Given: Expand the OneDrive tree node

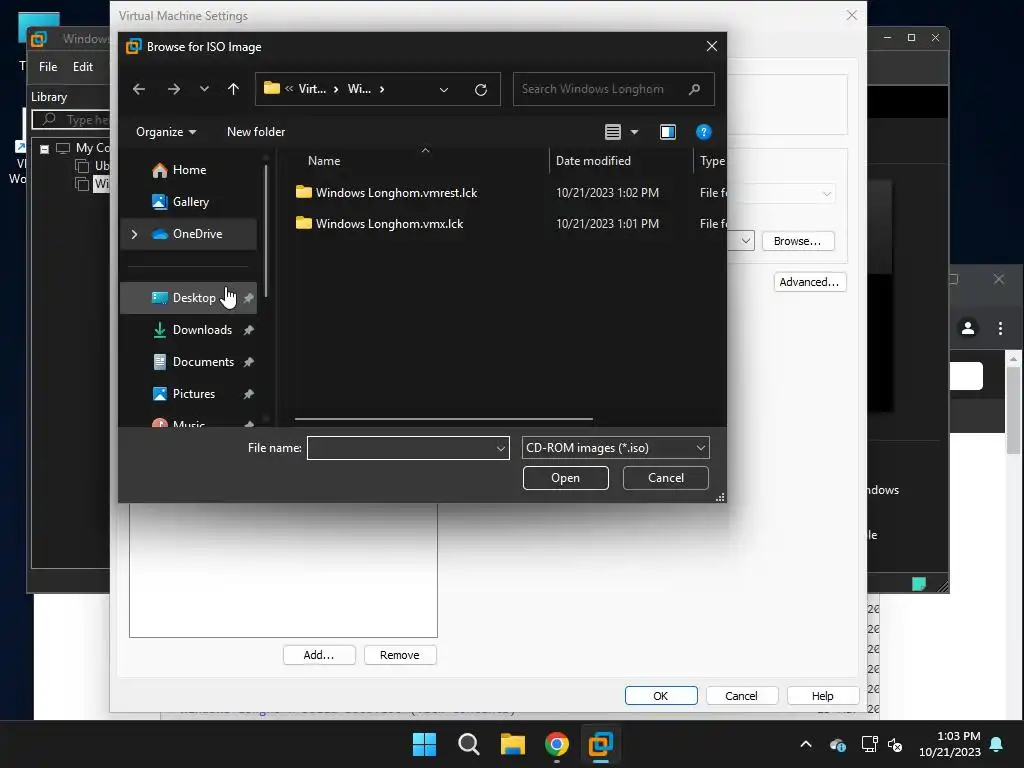Looking at the screenshot, I should click(135, 234).
